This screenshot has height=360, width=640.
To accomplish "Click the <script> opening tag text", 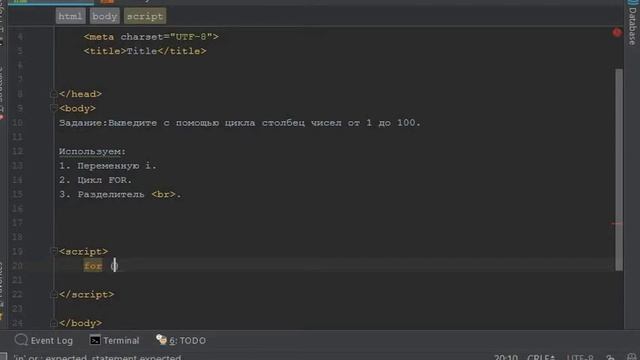I will (83, 251).
